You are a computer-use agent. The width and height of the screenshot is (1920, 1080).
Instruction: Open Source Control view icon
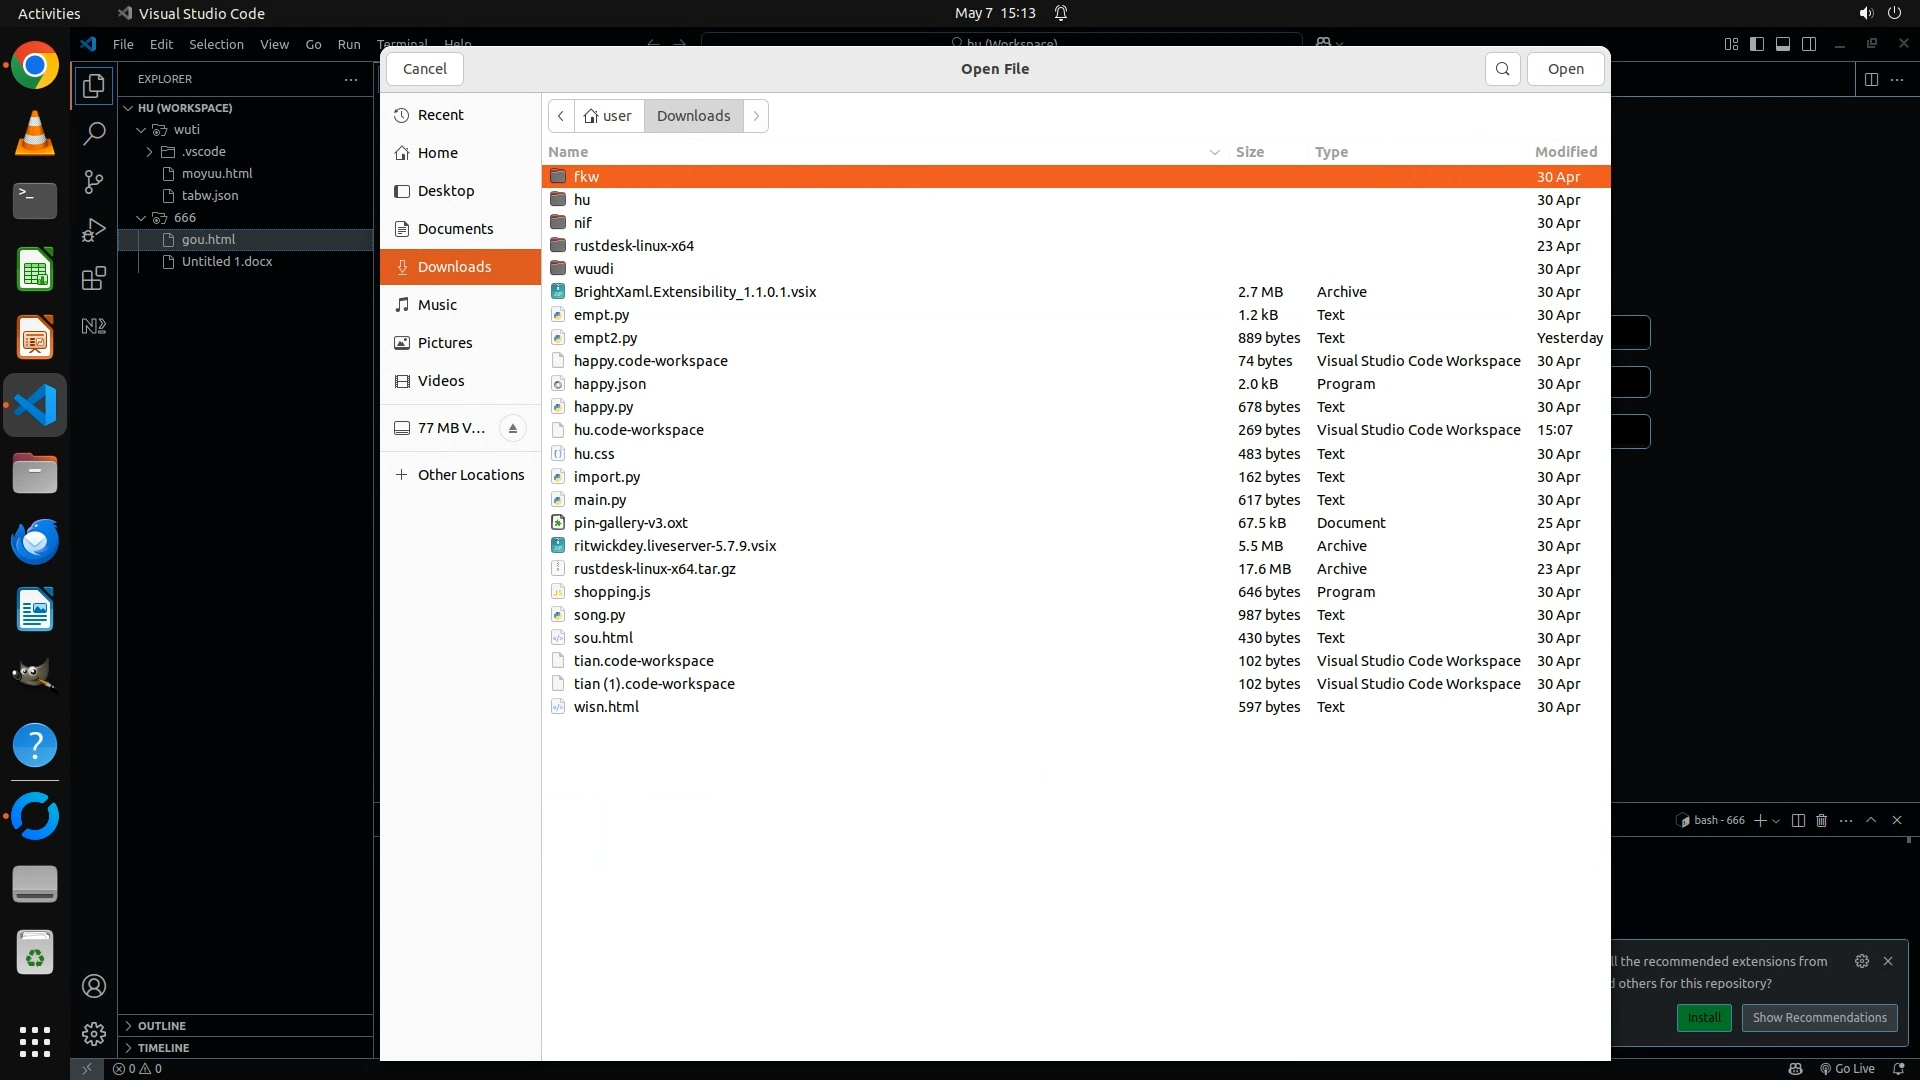click(x=94, y=182)
